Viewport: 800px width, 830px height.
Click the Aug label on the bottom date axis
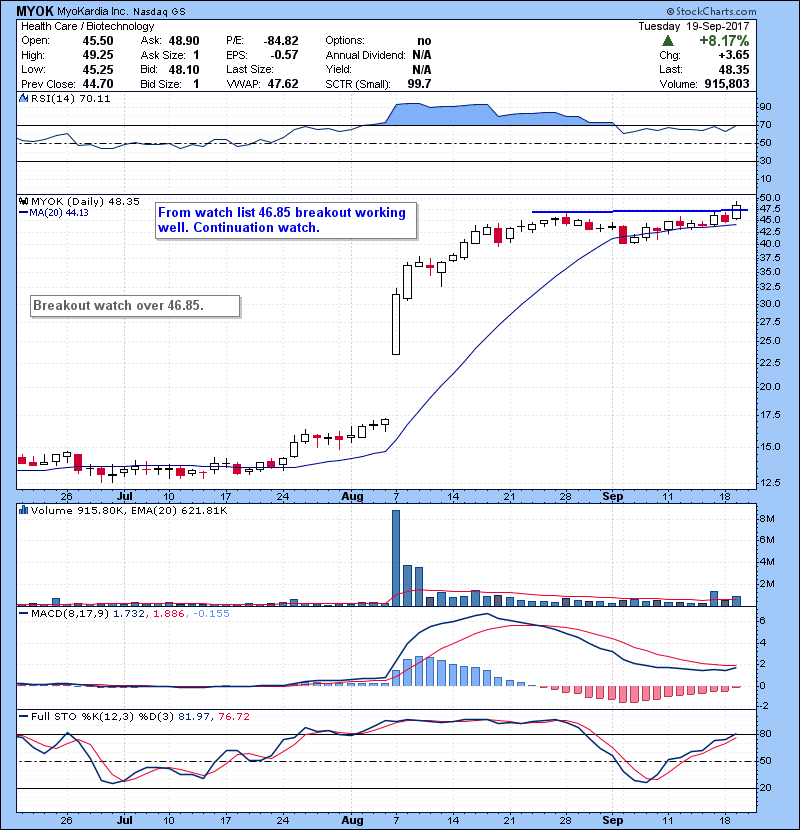click(352, 820)
